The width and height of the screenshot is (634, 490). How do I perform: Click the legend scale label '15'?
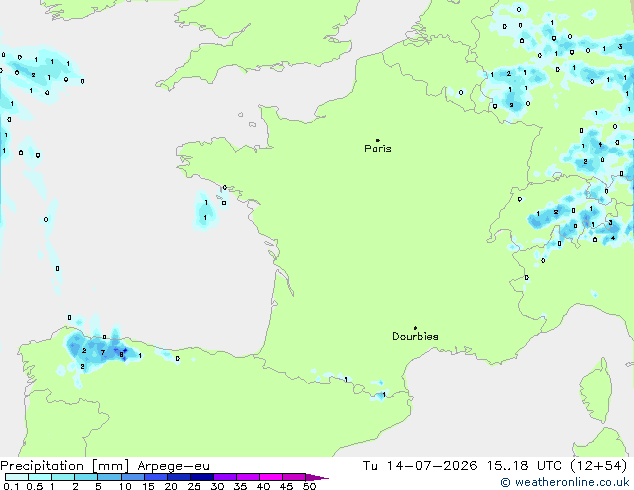[x=148, y=486]
